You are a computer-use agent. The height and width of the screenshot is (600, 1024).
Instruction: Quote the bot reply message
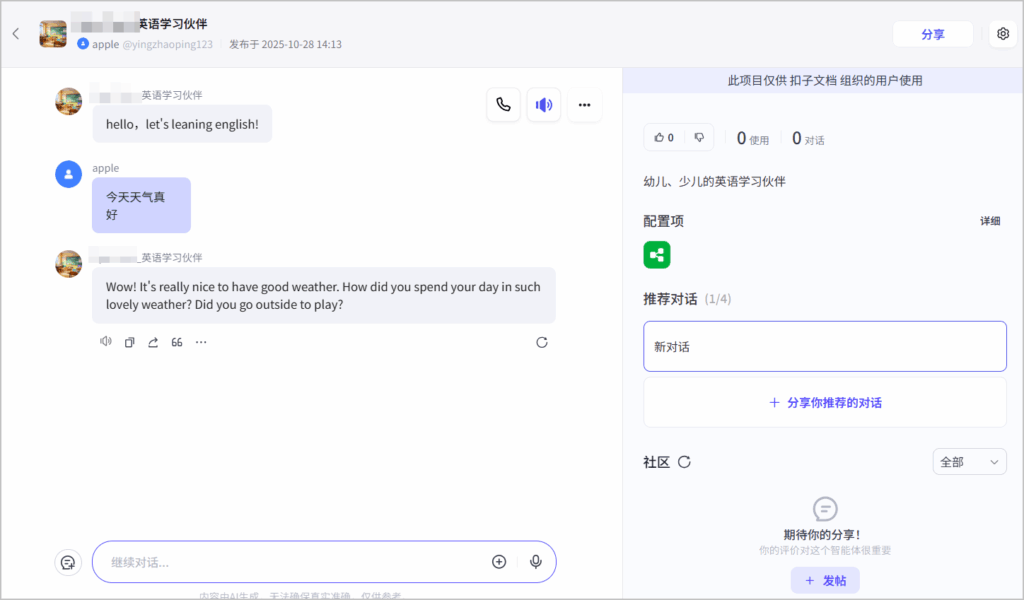point(177,342)
